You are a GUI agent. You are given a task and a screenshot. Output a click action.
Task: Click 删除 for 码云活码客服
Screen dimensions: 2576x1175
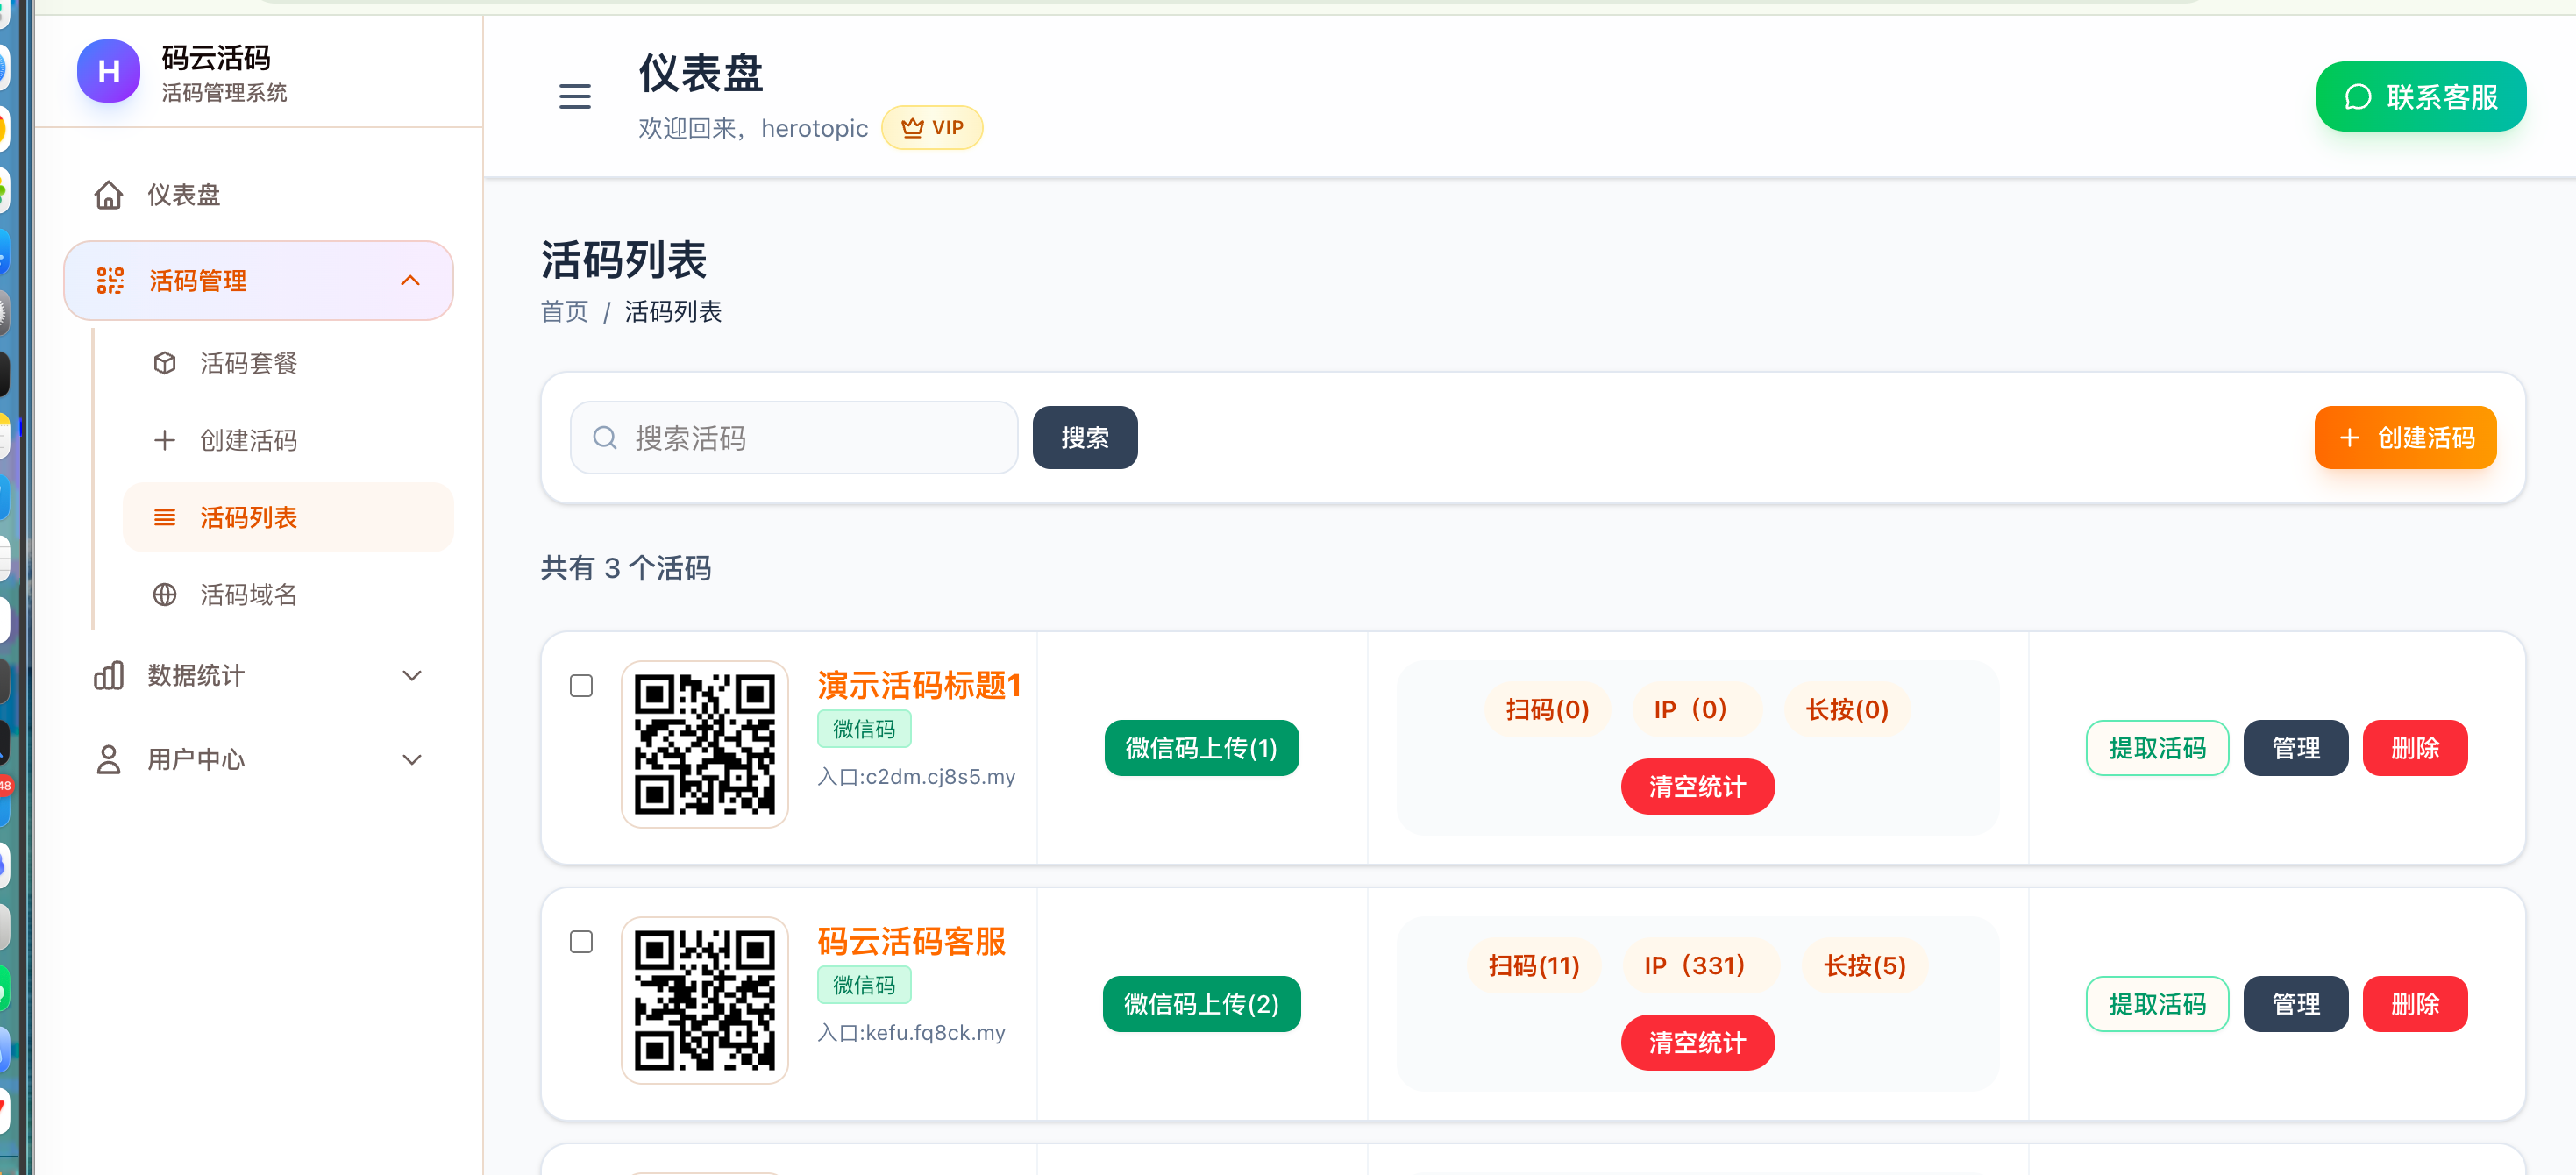coord(2415,1004)
